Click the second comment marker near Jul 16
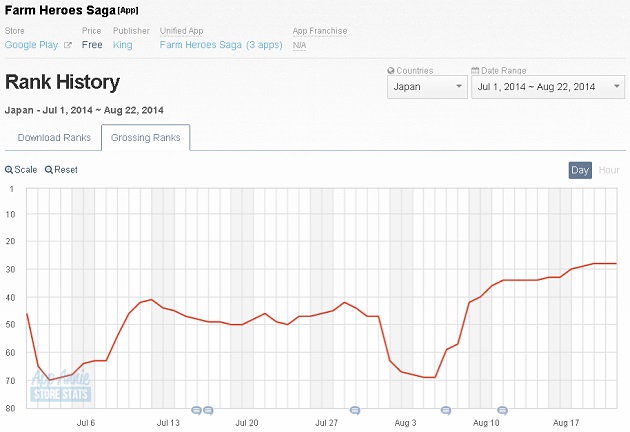Image resolution: width=630 pixels, height=432 pixels. 208,410
